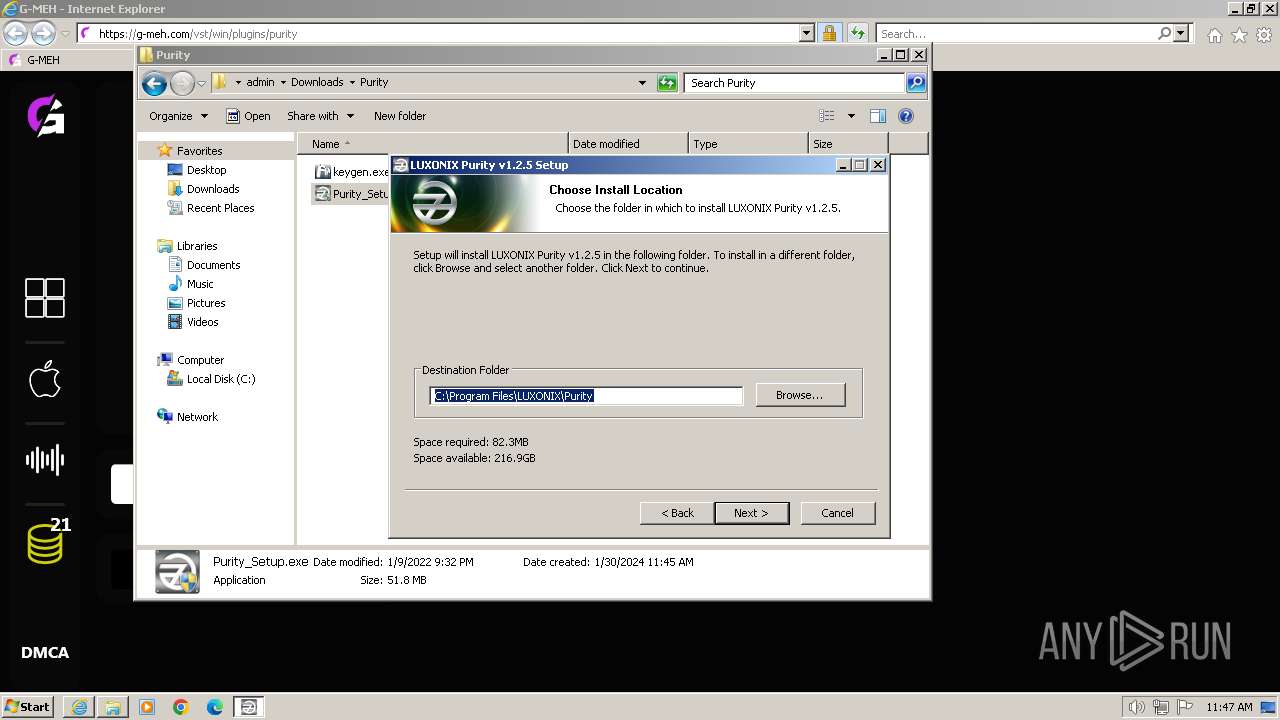Click the Next button in Purity Setup
The height and width of the screenshot is (720, 1280).
coord(751,513)
